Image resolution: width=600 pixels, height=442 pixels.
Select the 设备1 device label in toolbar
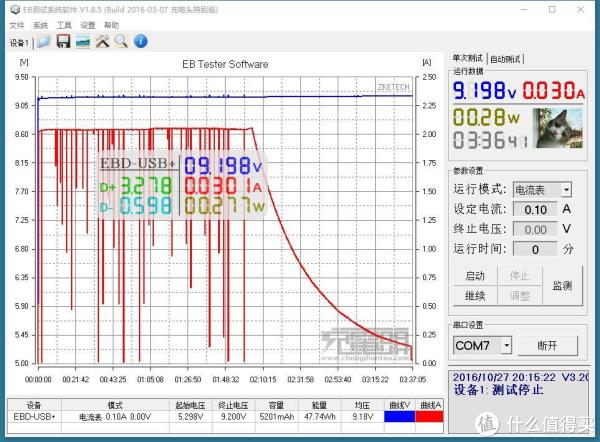coord(19,43)
